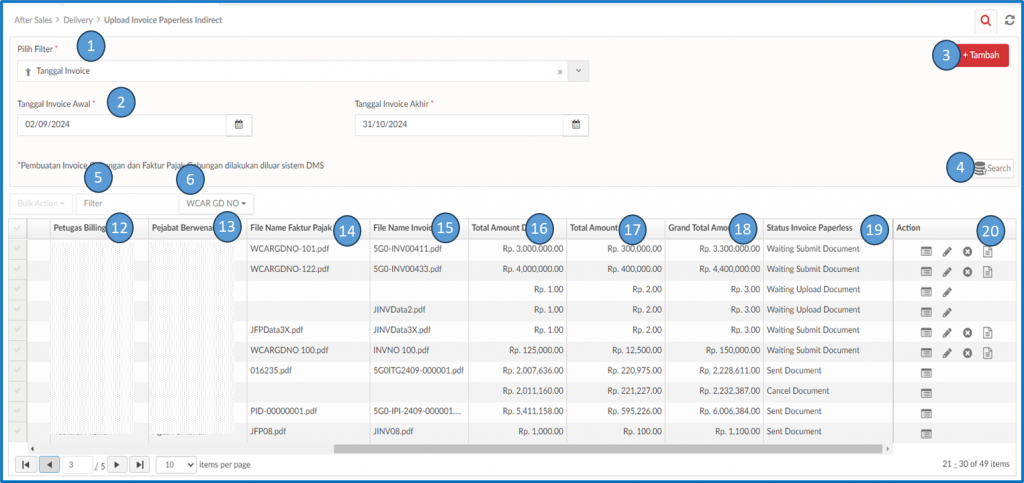The width and height of the screenshot is (1024, 483).
Task: Click document icon on JFPData3X.pdf row
Action: tap(988, 333)
